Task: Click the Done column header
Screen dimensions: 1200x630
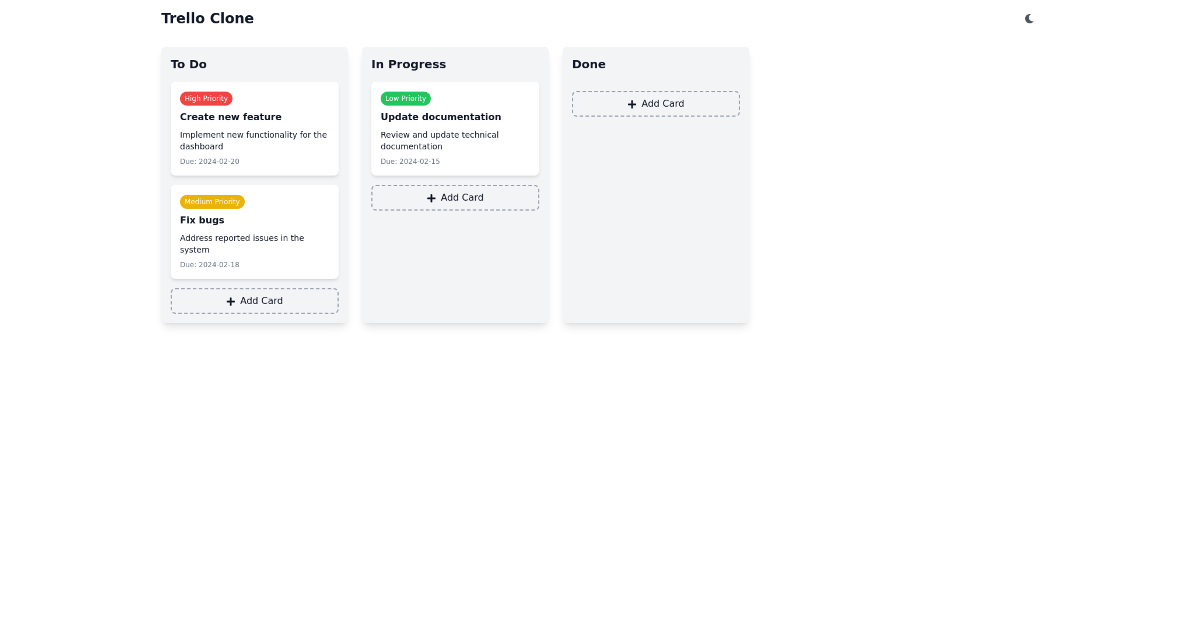Action: click(588, 64)
